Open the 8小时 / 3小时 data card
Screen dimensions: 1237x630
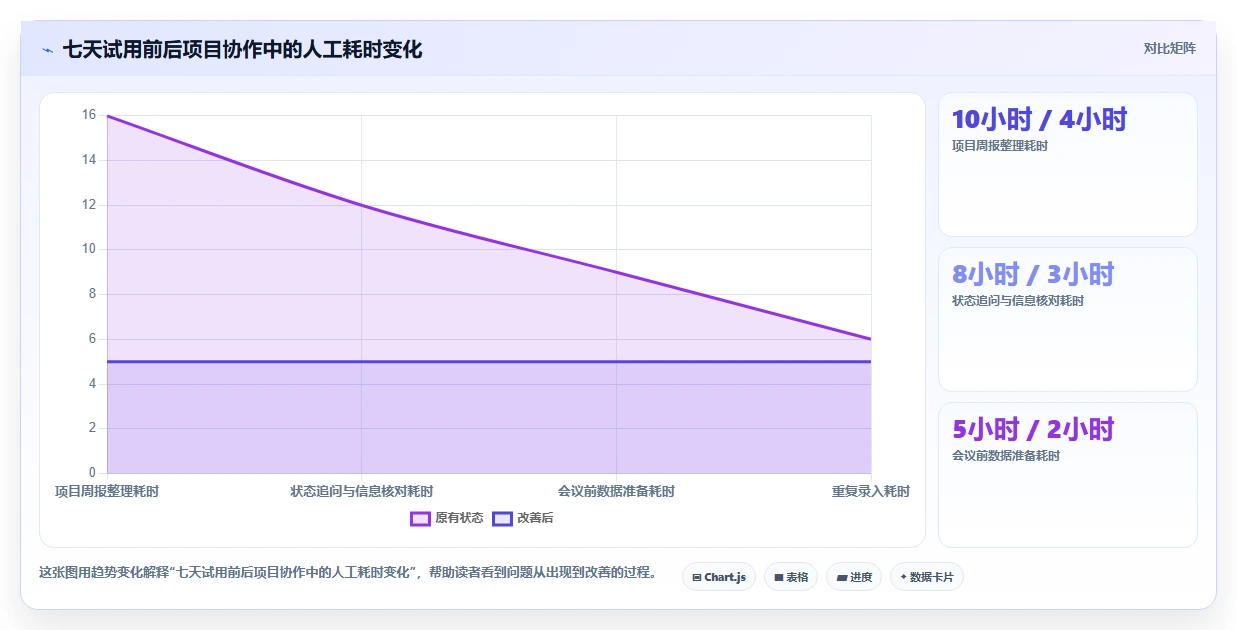tap(1067, 319)
